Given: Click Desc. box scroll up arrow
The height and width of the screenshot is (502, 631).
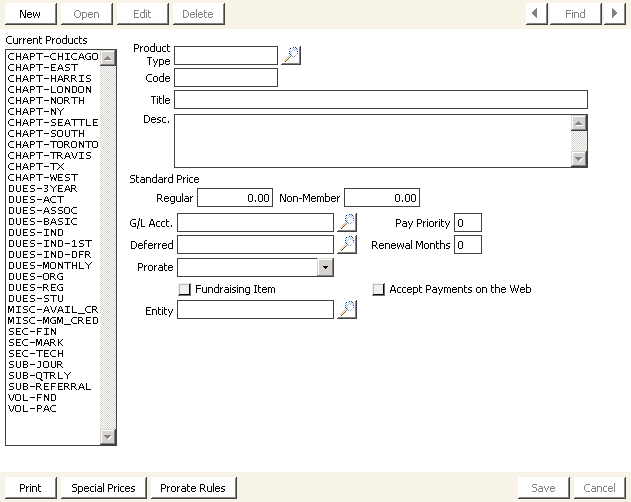Looking at the screenshot, I should pyautogui.click(x=579, y=123).
